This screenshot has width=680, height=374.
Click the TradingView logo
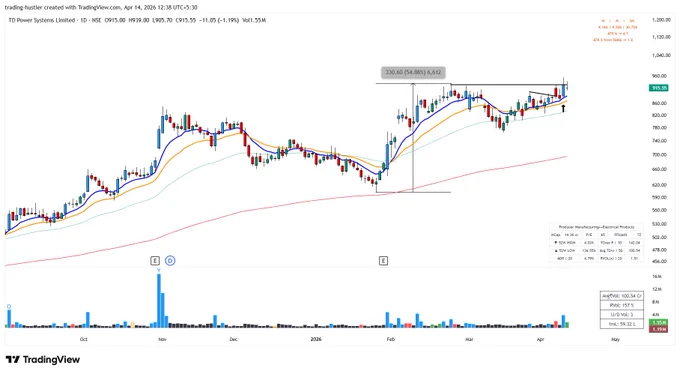click(x=43, y=360)
